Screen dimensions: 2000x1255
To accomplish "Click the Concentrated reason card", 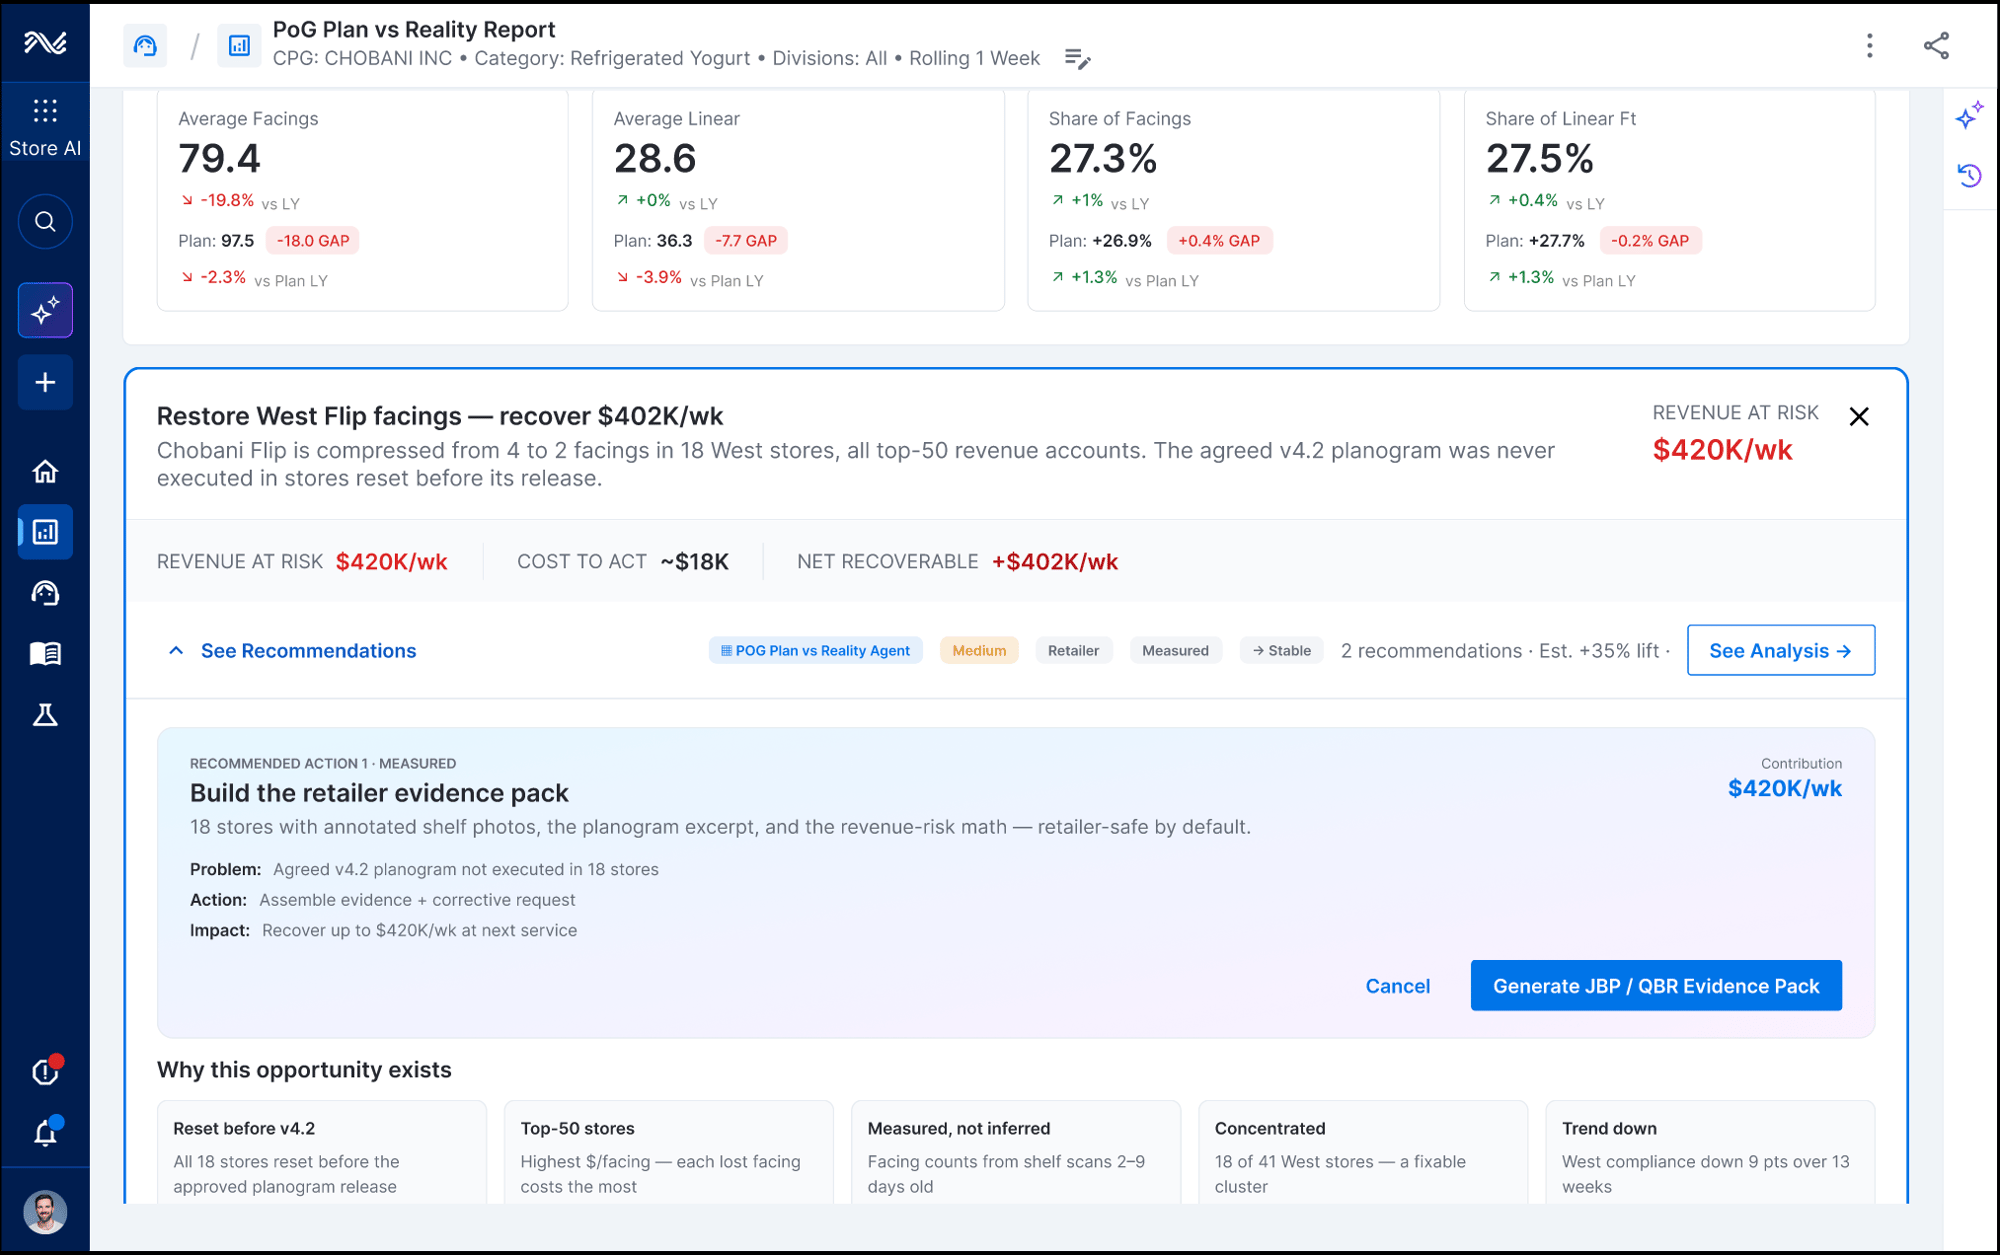I will (x=1363, y=1152).
